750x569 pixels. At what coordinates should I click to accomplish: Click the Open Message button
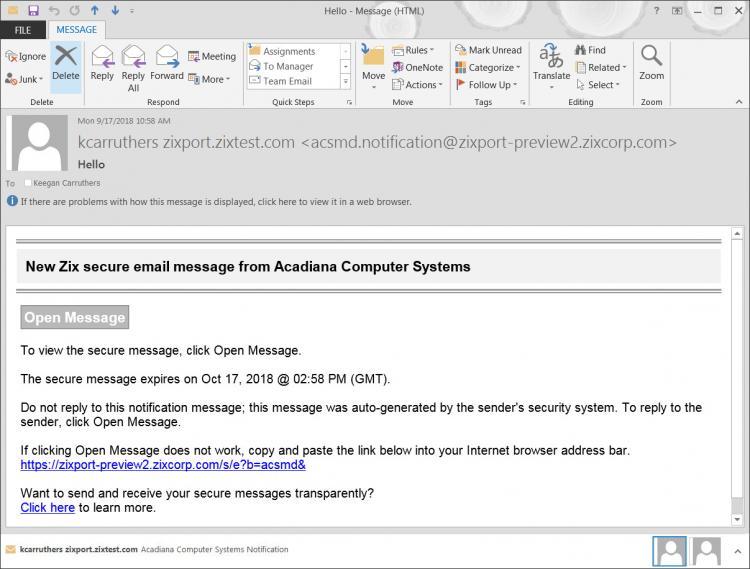[75, 317]
